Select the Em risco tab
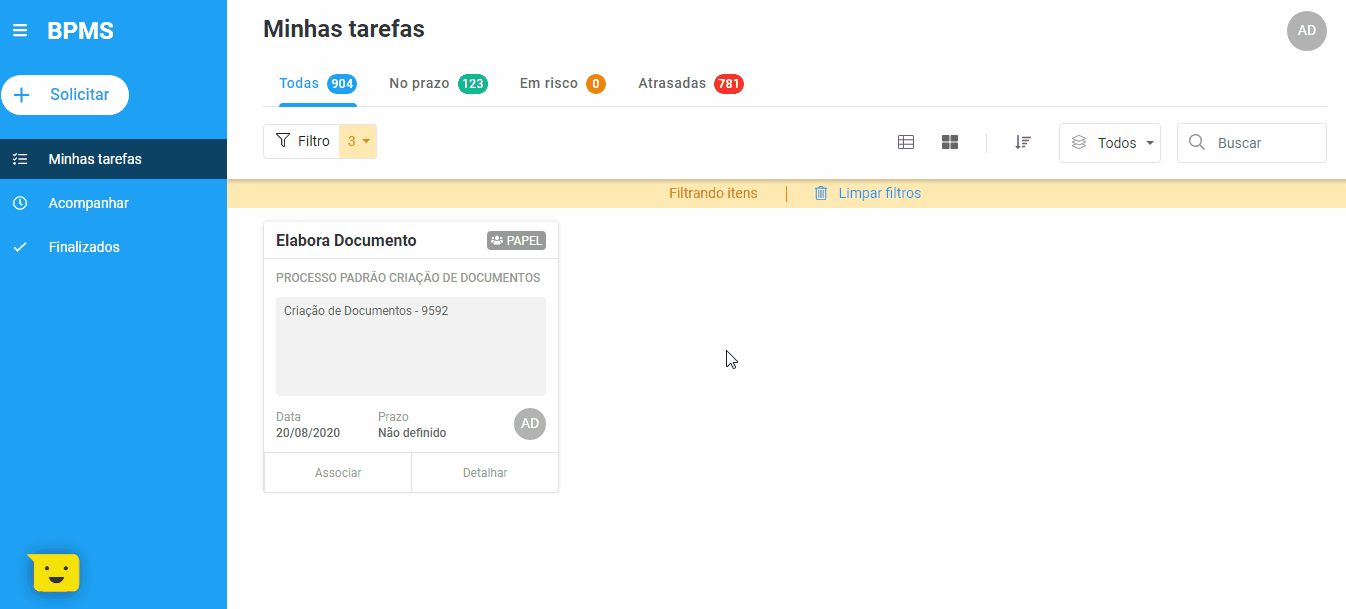This screenshot has height=609, width=1346. point(562,84)
